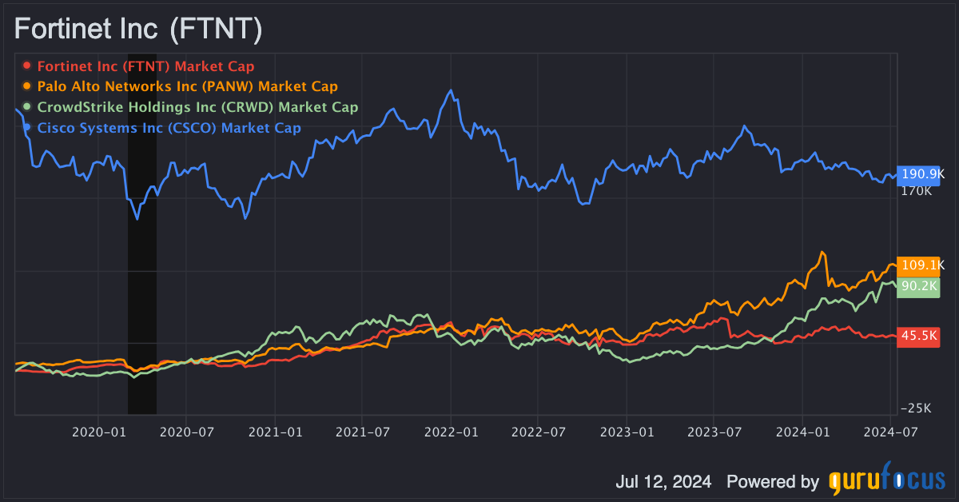Image resolution: width=959 pixels, height=502 pixels.
Task: Hide the Palo Alto Networks (PANW) Market Cap series
Action: 187,87
